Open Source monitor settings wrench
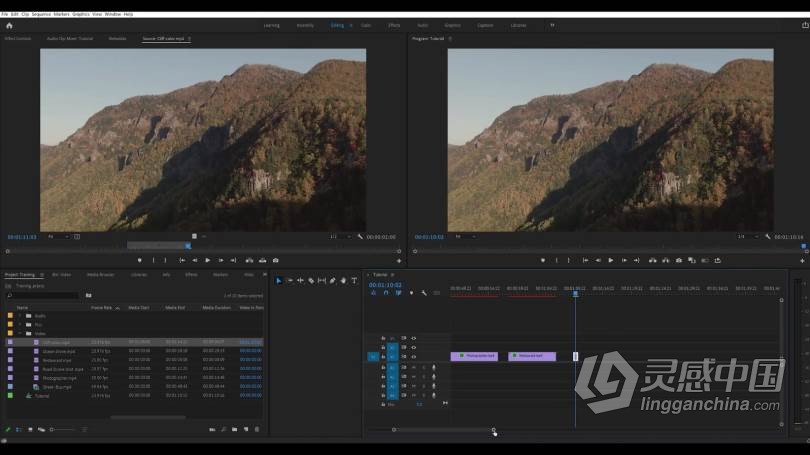The image size is (810, 455). [x=360, y=237]
